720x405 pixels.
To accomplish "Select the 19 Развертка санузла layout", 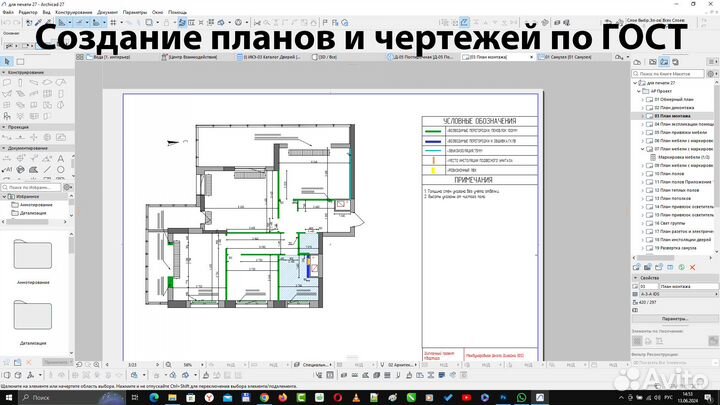I will pos(675,248).
